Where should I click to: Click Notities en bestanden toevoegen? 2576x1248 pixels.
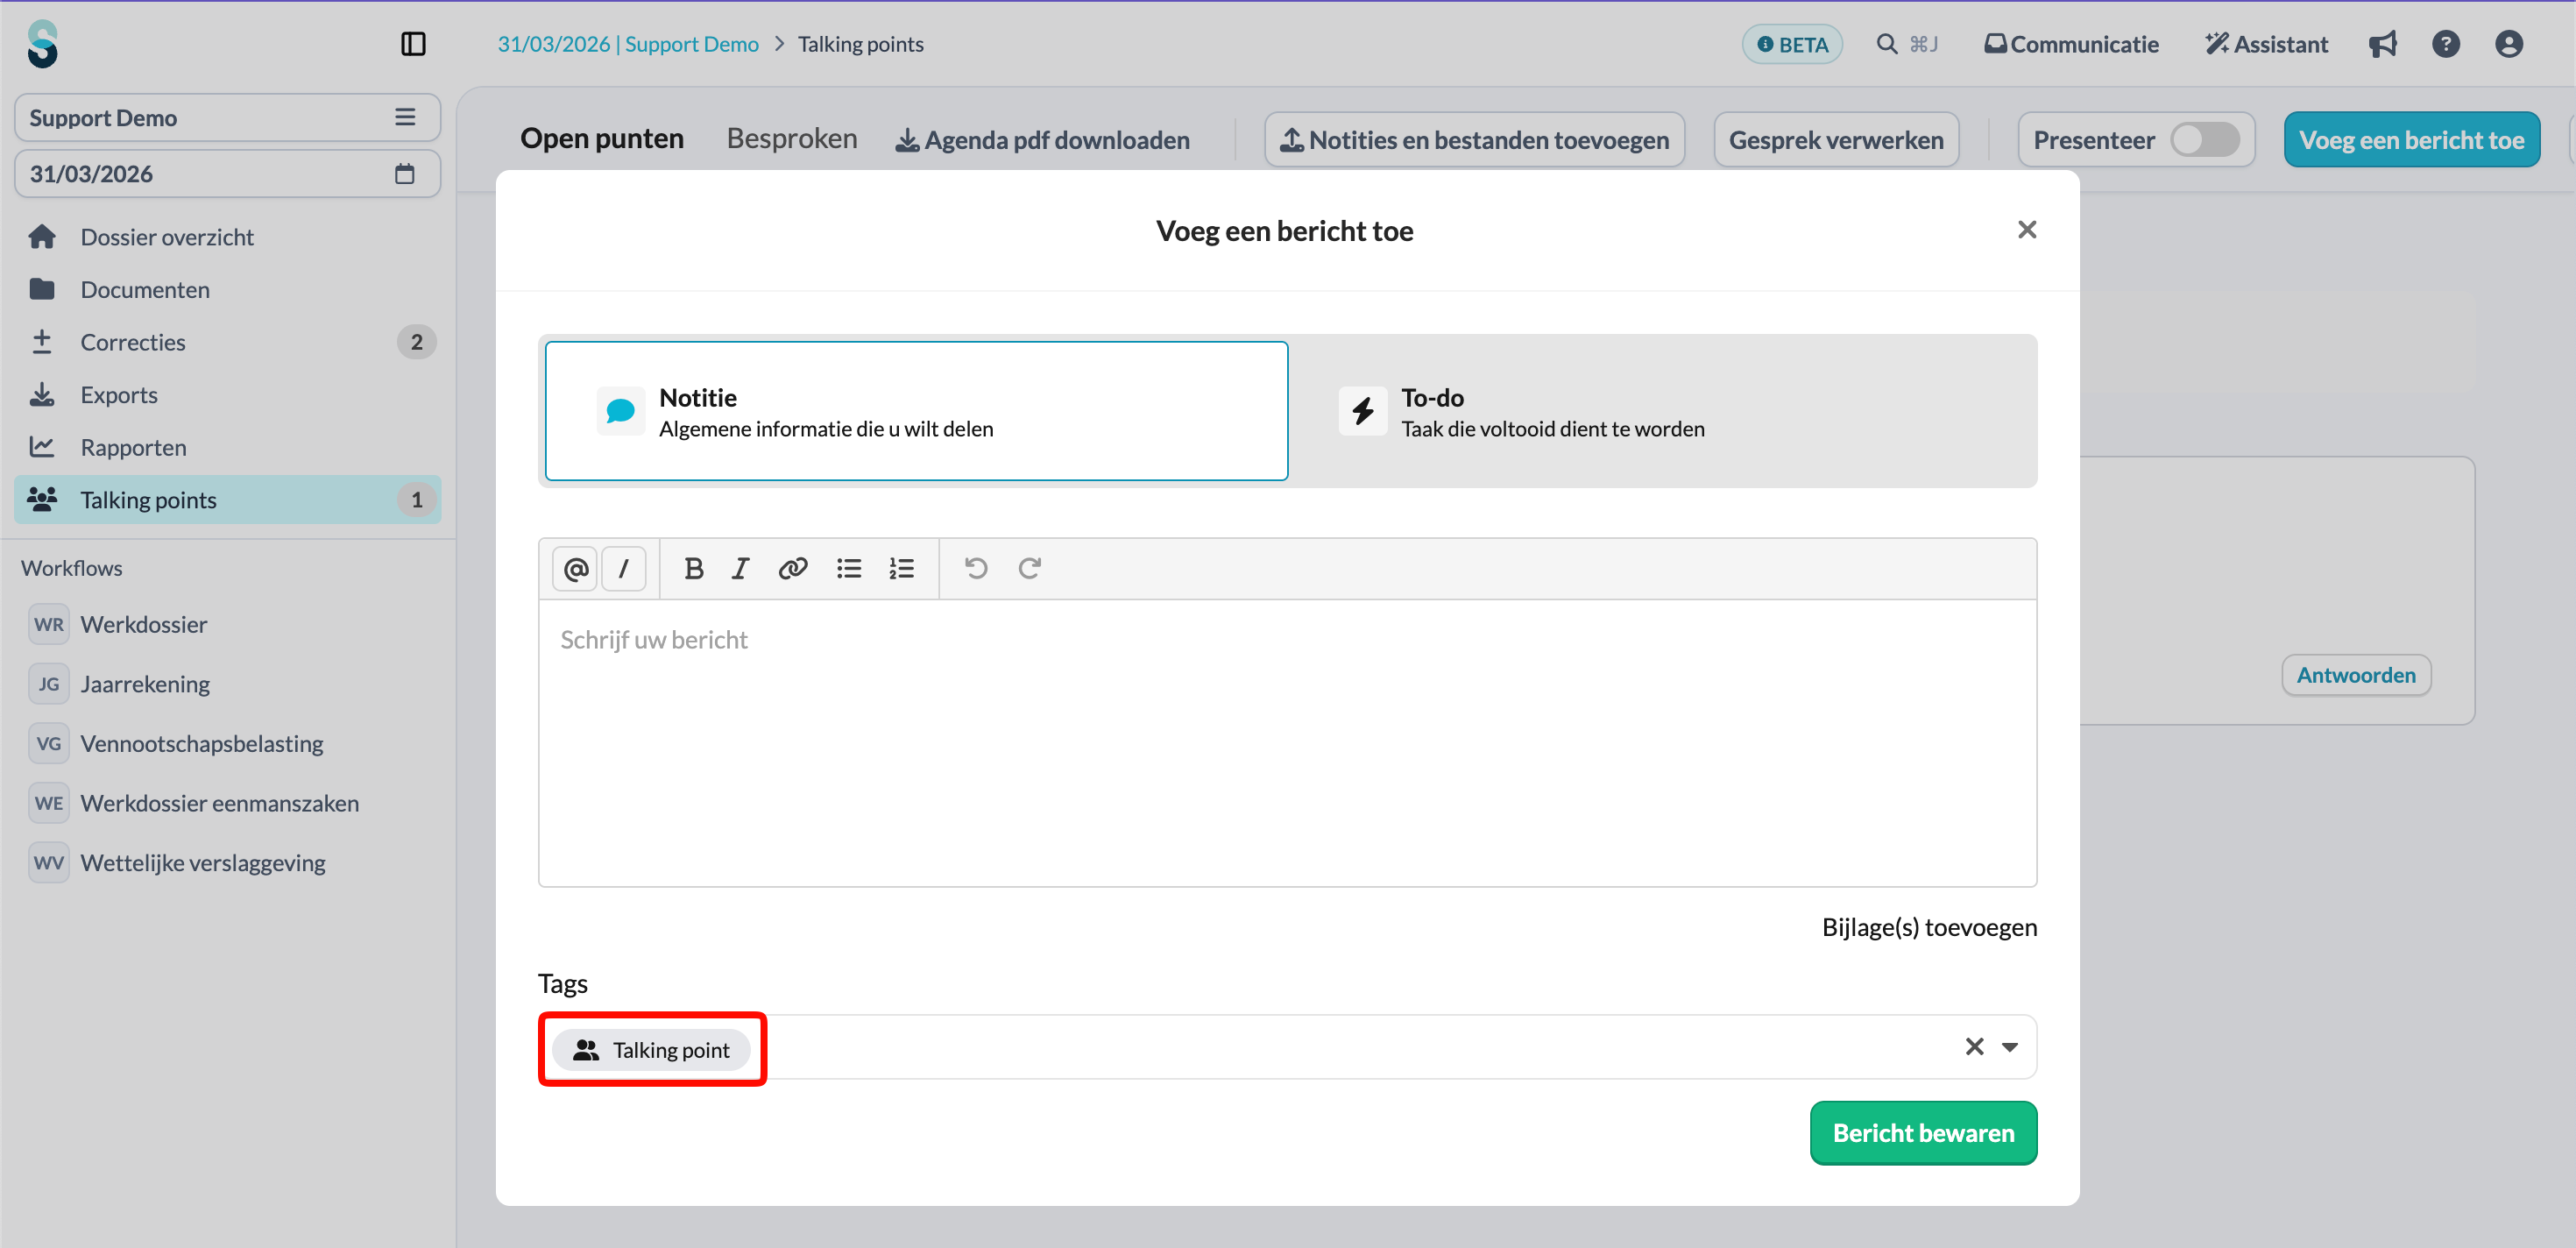pyautogui.click(x=1474, y=140)
